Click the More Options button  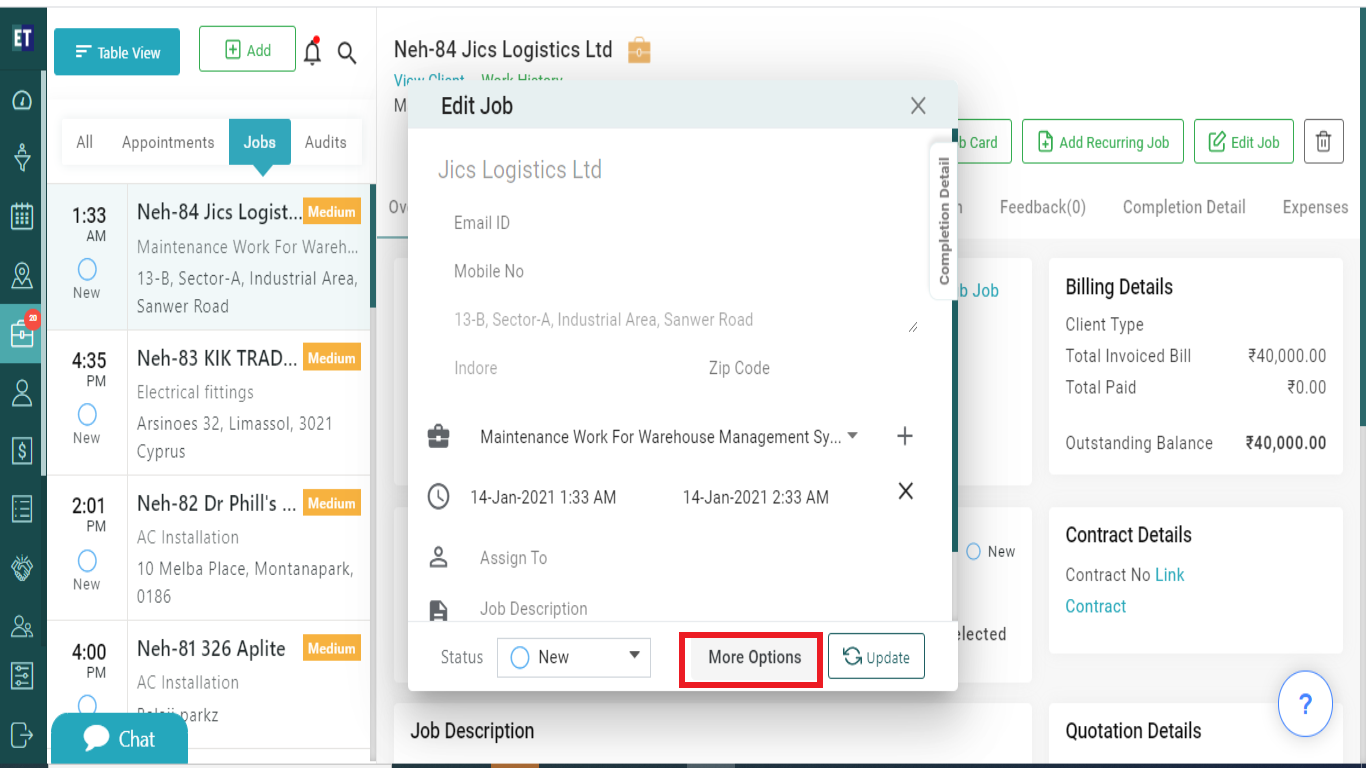click(755, 657)
